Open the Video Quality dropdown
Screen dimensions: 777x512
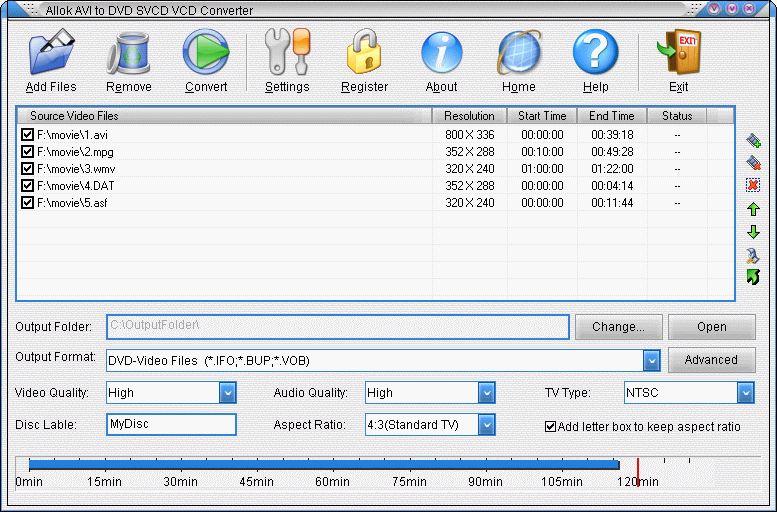(x=227, y=393)
